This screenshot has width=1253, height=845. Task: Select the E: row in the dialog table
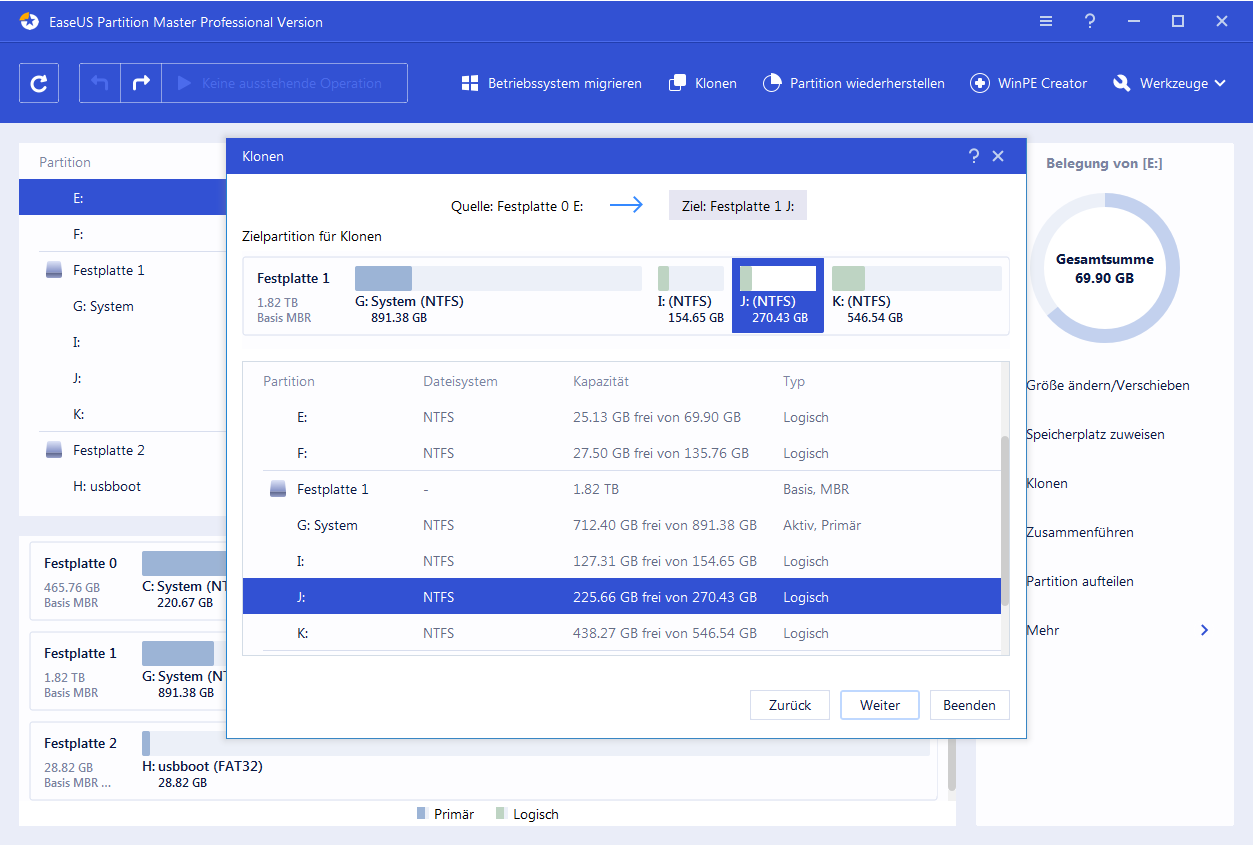click(622, 417)
